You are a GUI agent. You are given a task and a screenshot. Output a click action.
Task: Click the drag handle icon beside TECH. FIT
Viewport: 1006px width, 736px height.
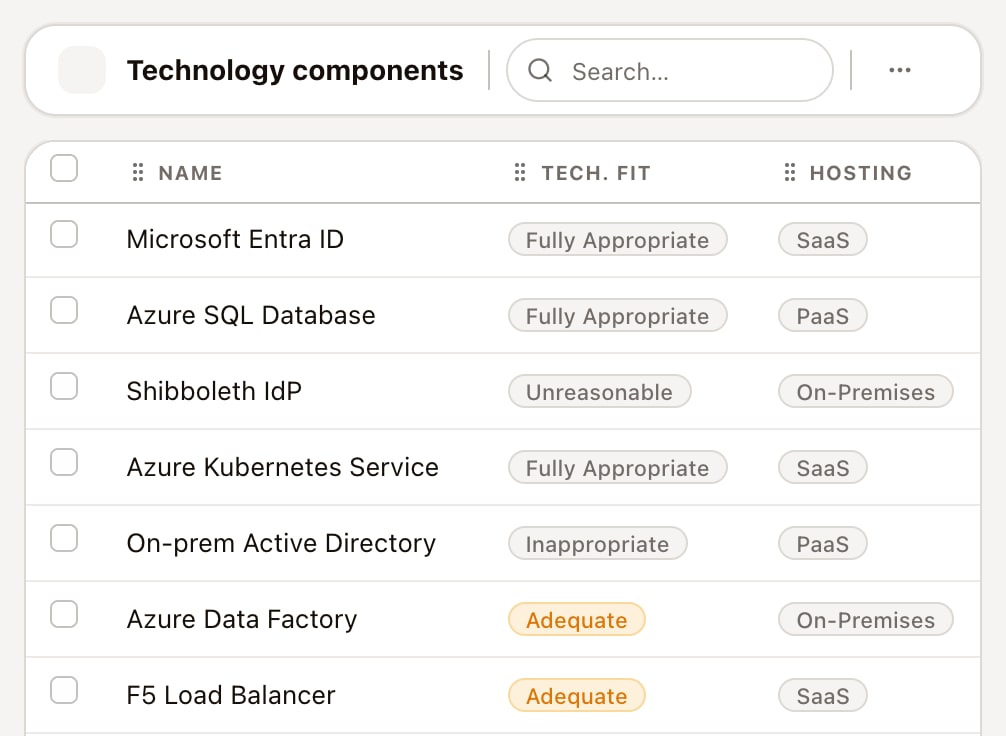(x=520, y=172)
